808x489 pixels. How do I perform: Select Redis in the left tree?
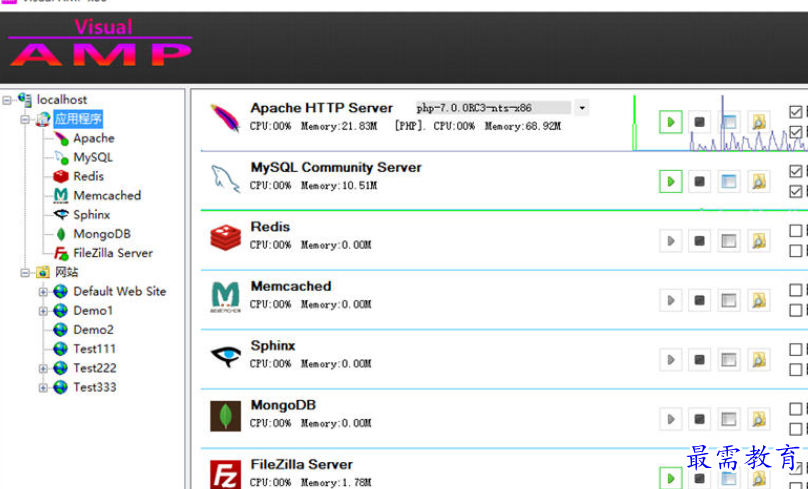coord(88,176)
